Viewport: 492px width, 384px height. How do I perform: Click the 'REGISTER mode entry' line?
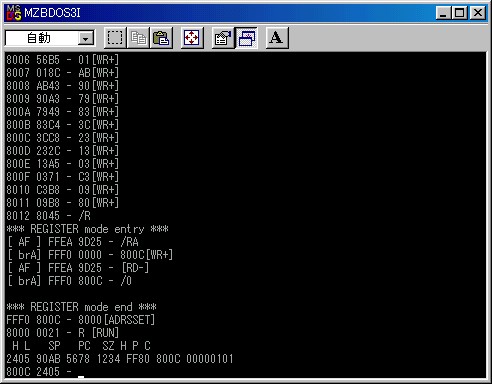click(87, 229)
